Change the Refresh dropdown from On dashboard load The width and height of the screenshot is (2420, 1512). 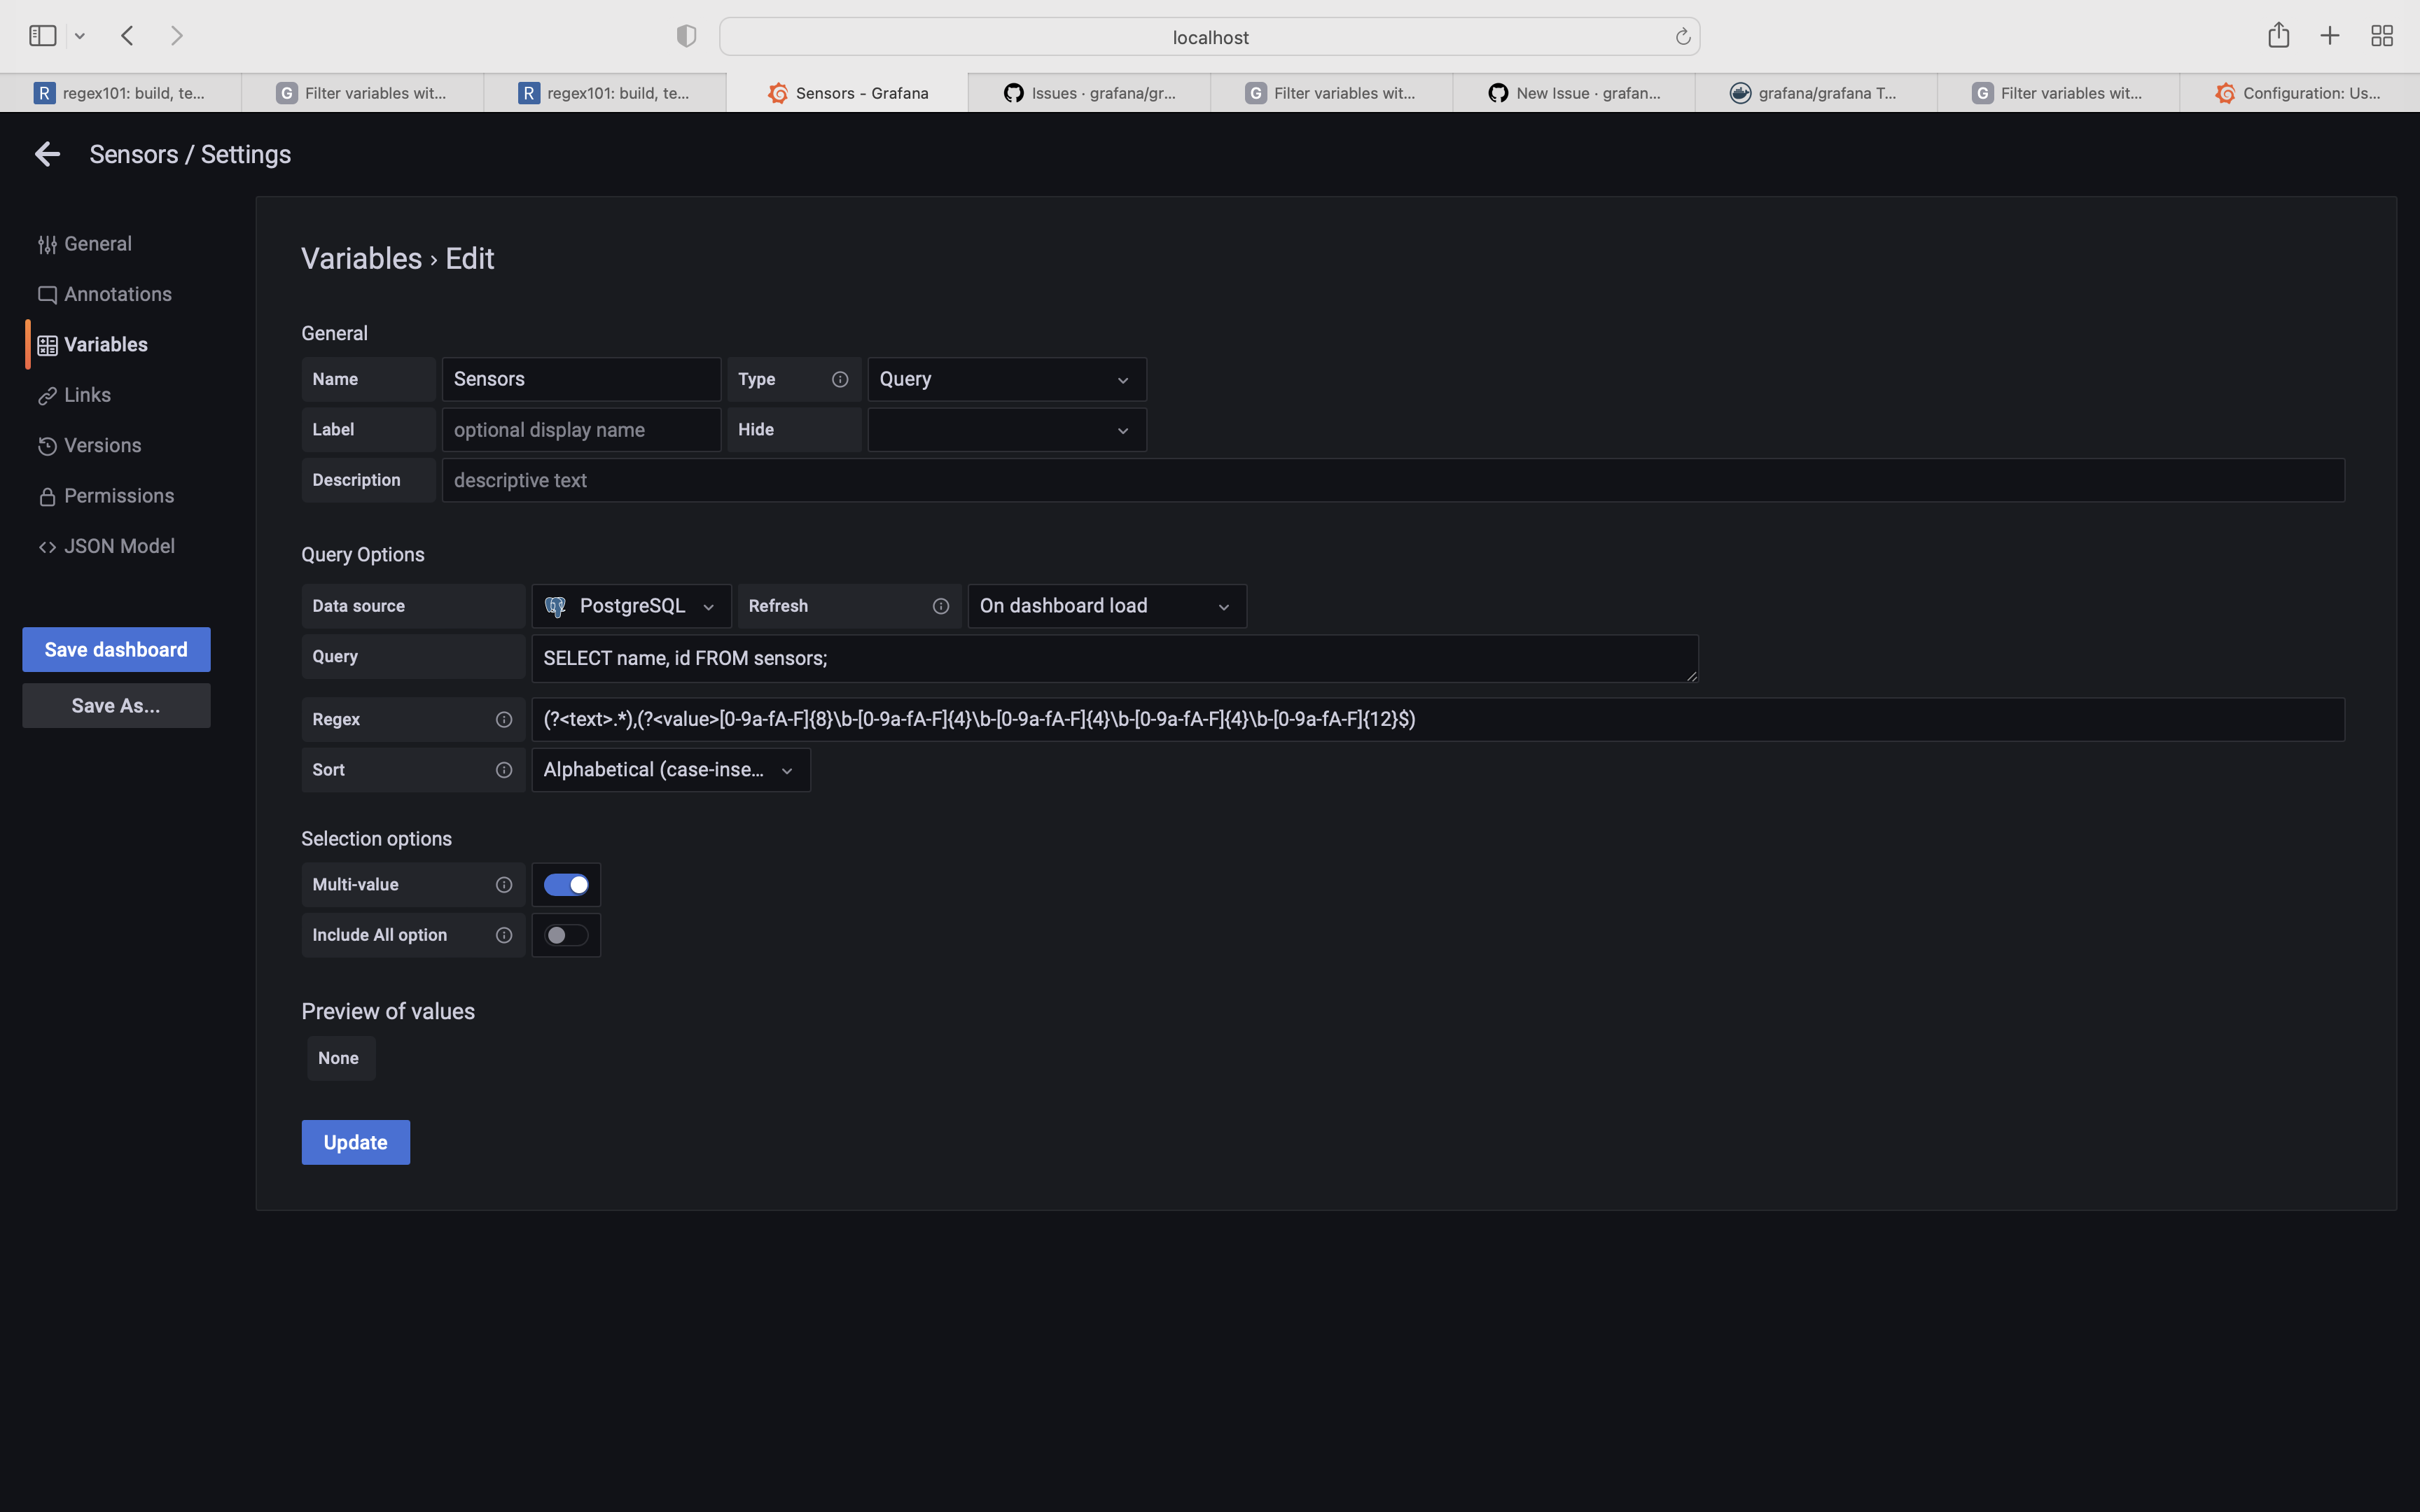coord(1106,605)
